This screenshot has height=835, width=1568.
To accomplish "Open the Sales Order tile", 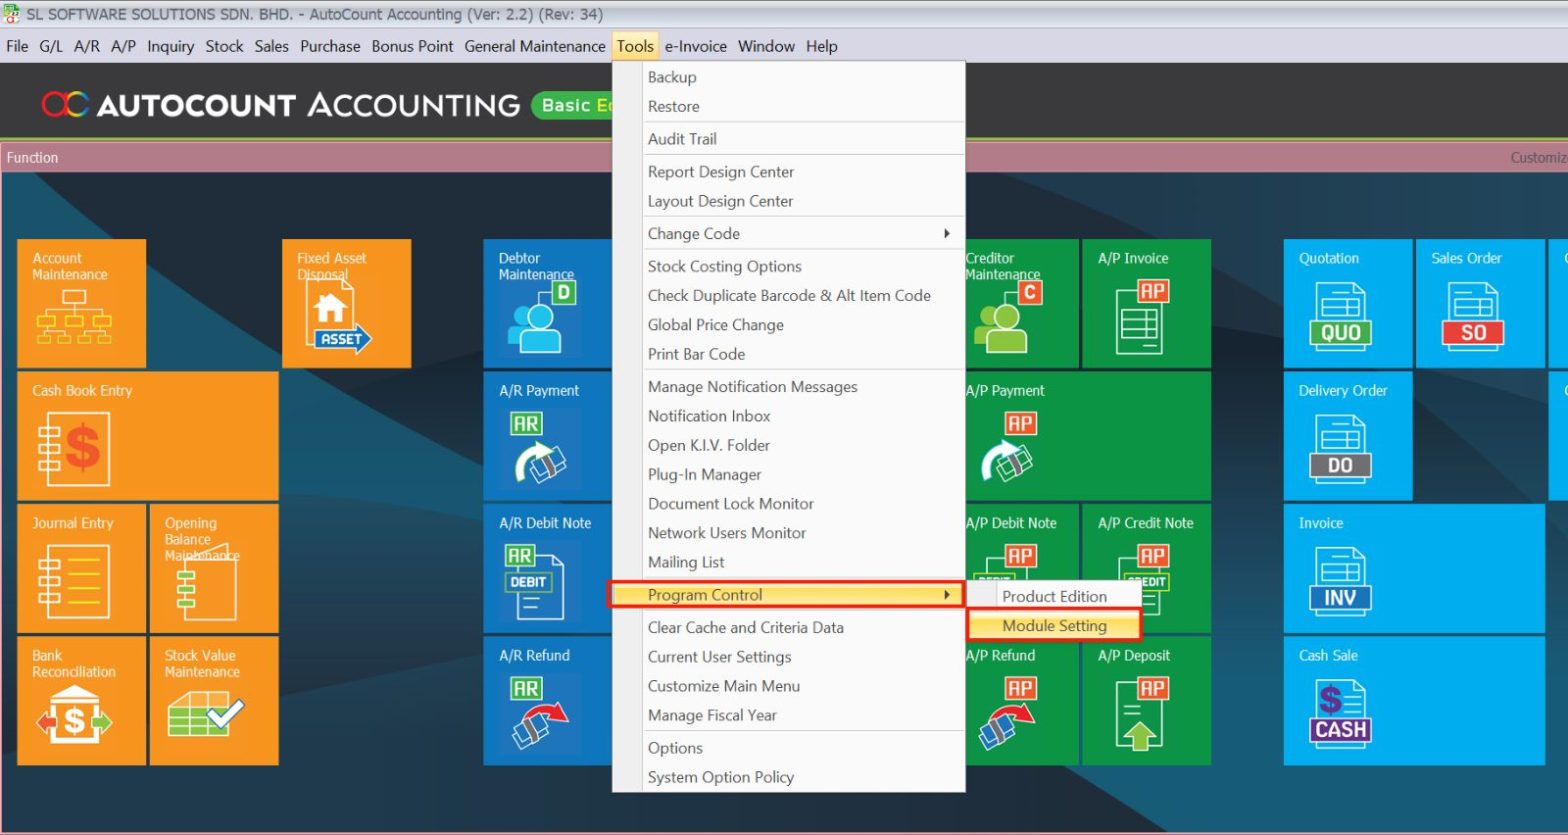I will point(1480,303).
